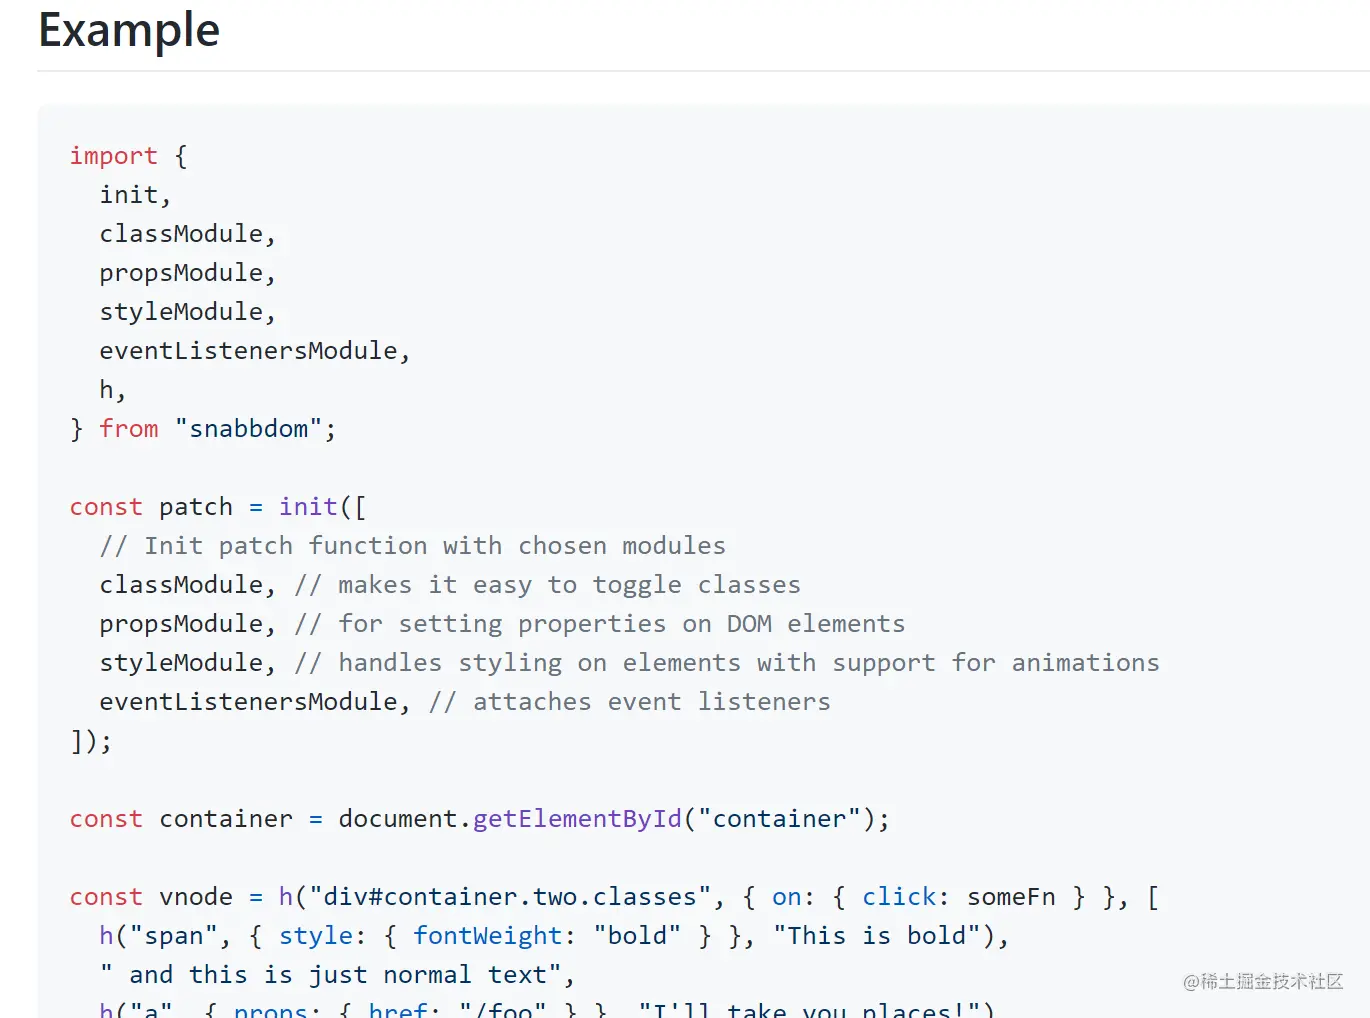1370x1018 pixels.
Task: Click the purple "init" function call
Action: pos(308,507)
